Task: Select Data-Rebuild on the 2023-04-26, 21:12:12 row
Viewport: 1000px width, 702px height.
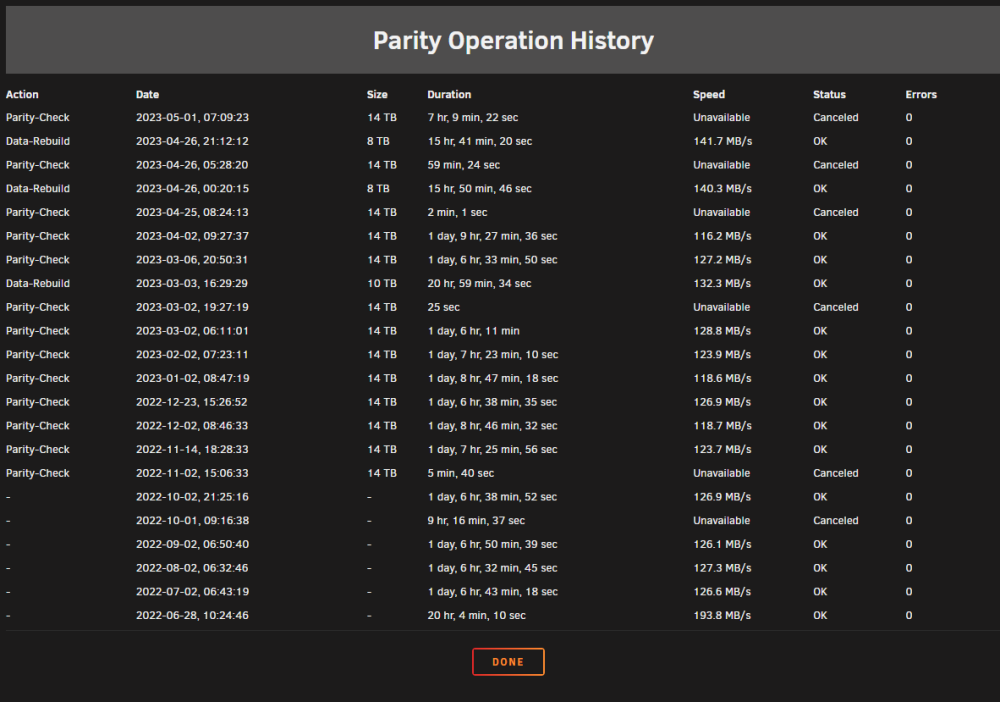Action: click(x=38, y=141)
